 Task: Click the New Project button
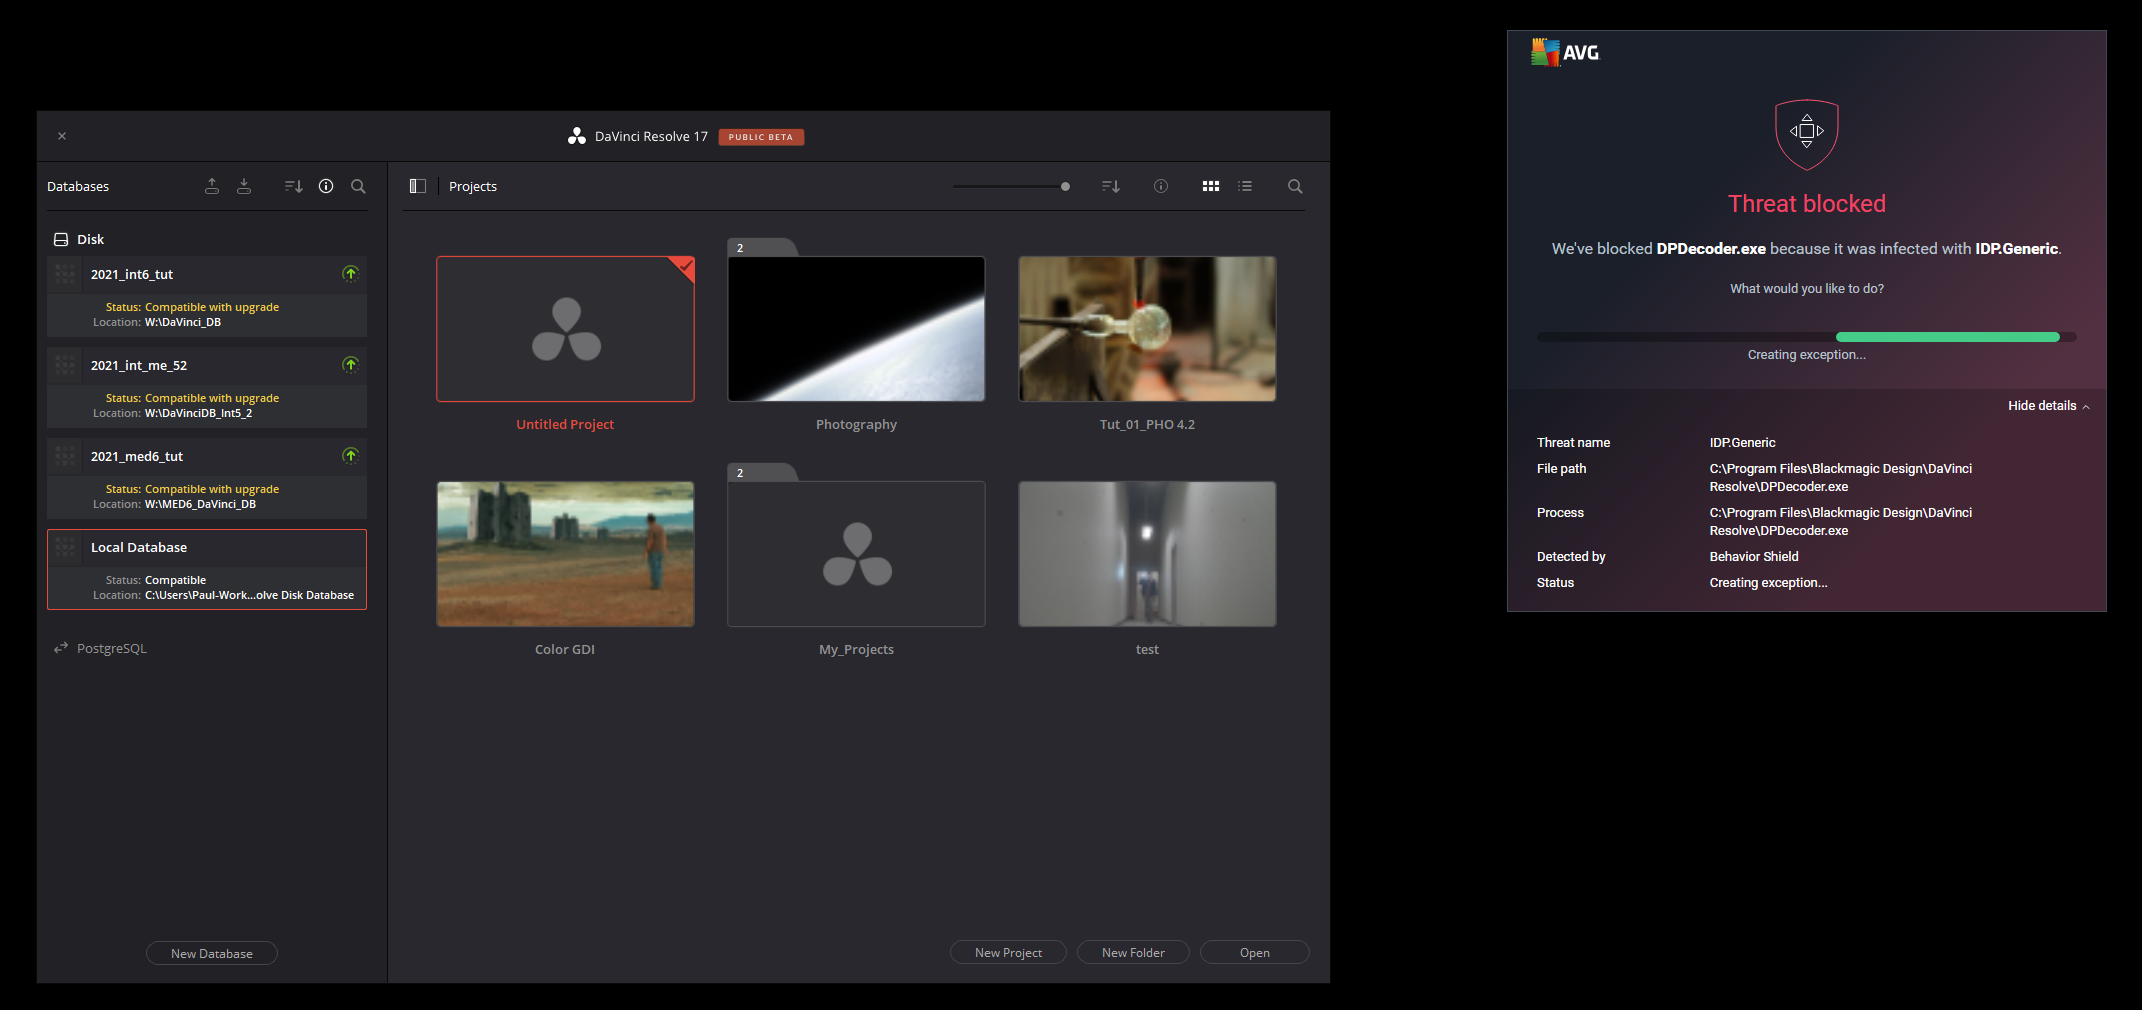(1008, 952)
